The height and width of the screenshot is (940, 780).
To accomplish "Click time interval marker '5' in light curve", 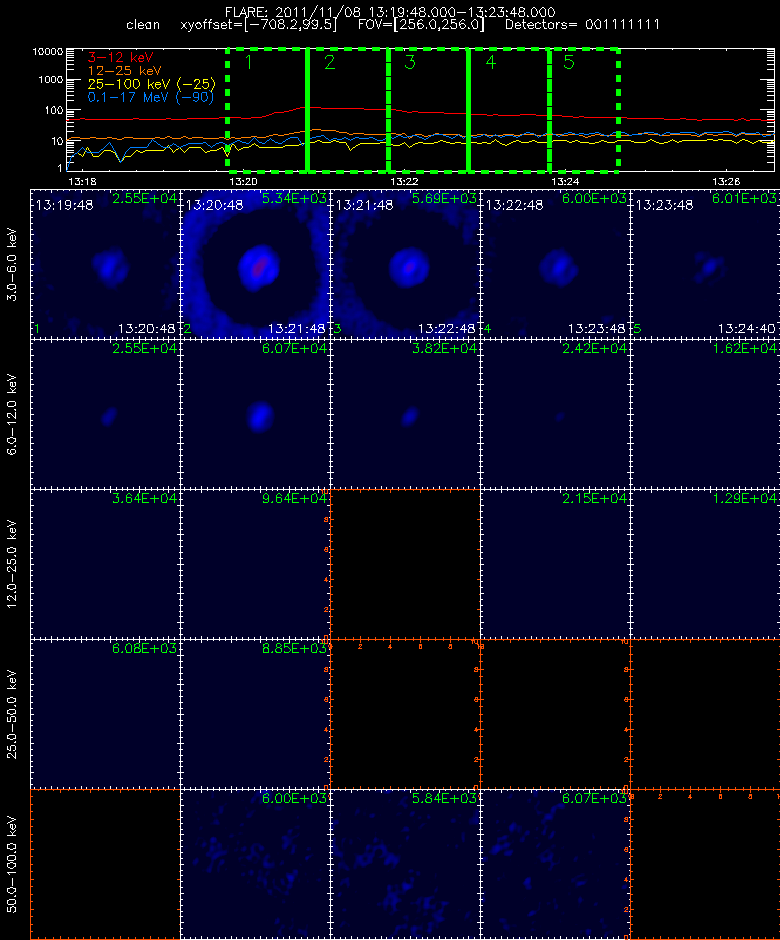I will [569, 62].
